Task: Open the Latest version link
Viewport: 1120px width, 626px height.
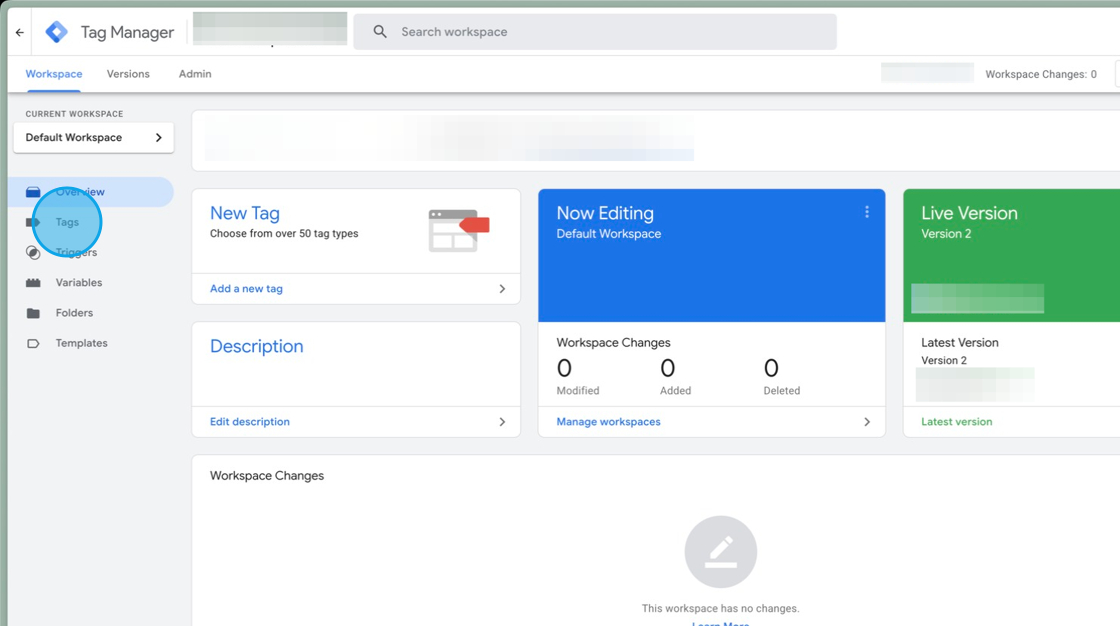Action: point(957,421)
